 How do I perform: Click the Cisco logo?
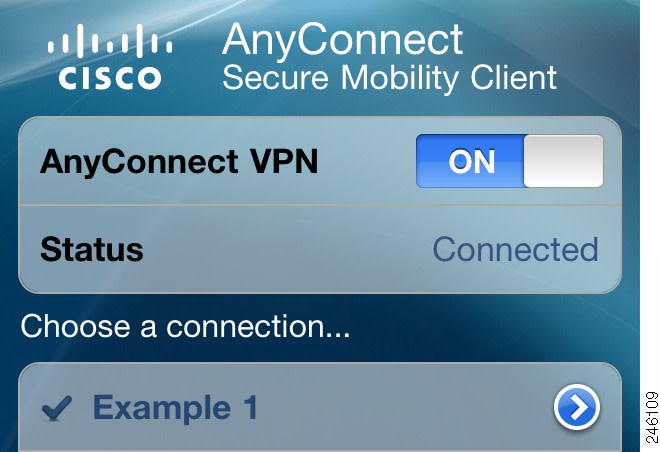(109, 57)
